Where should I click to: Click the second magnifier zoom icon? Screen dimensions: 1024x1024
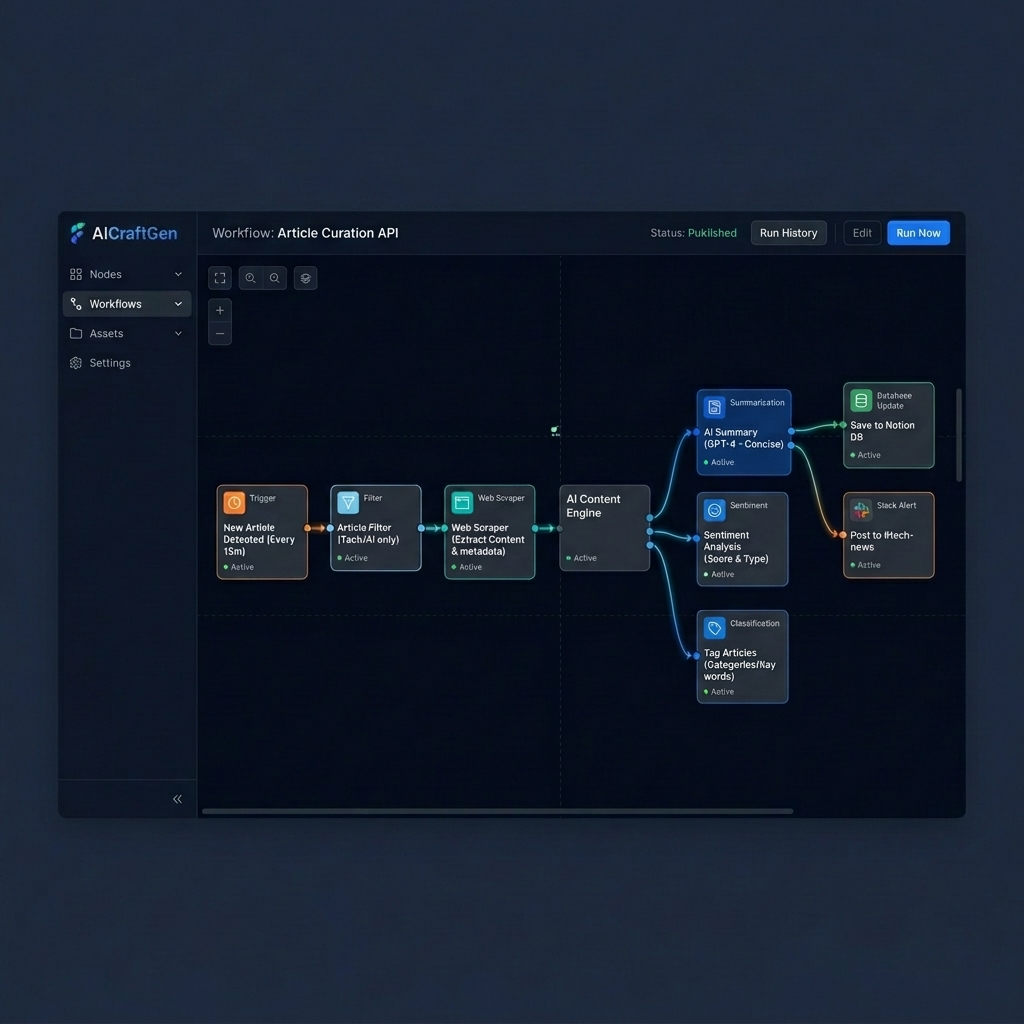click(x=275, y=278)
